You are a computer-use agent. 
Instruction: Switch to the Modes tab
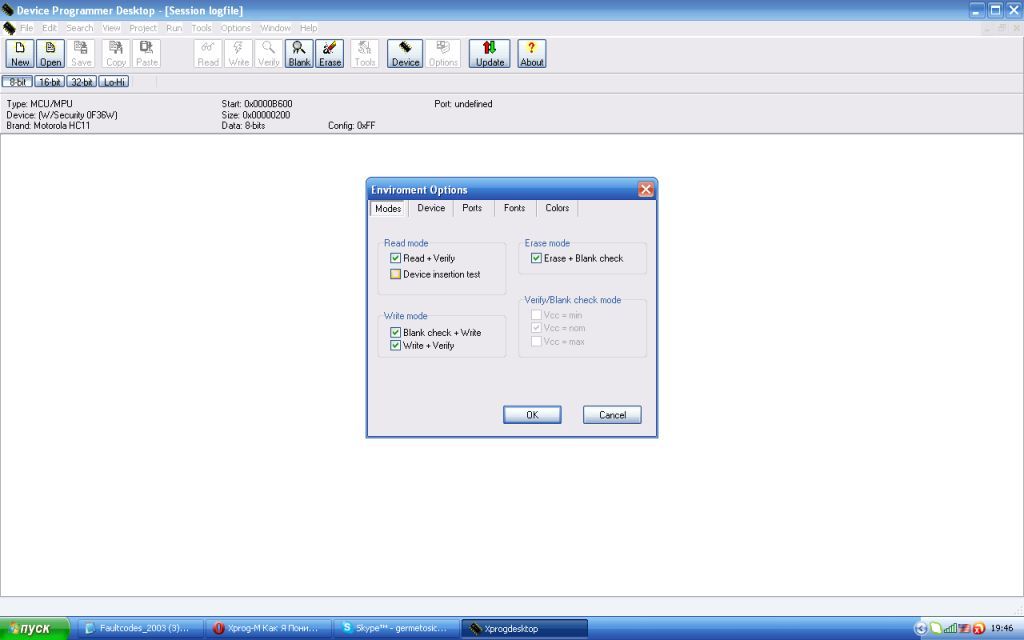pos(388,208)
